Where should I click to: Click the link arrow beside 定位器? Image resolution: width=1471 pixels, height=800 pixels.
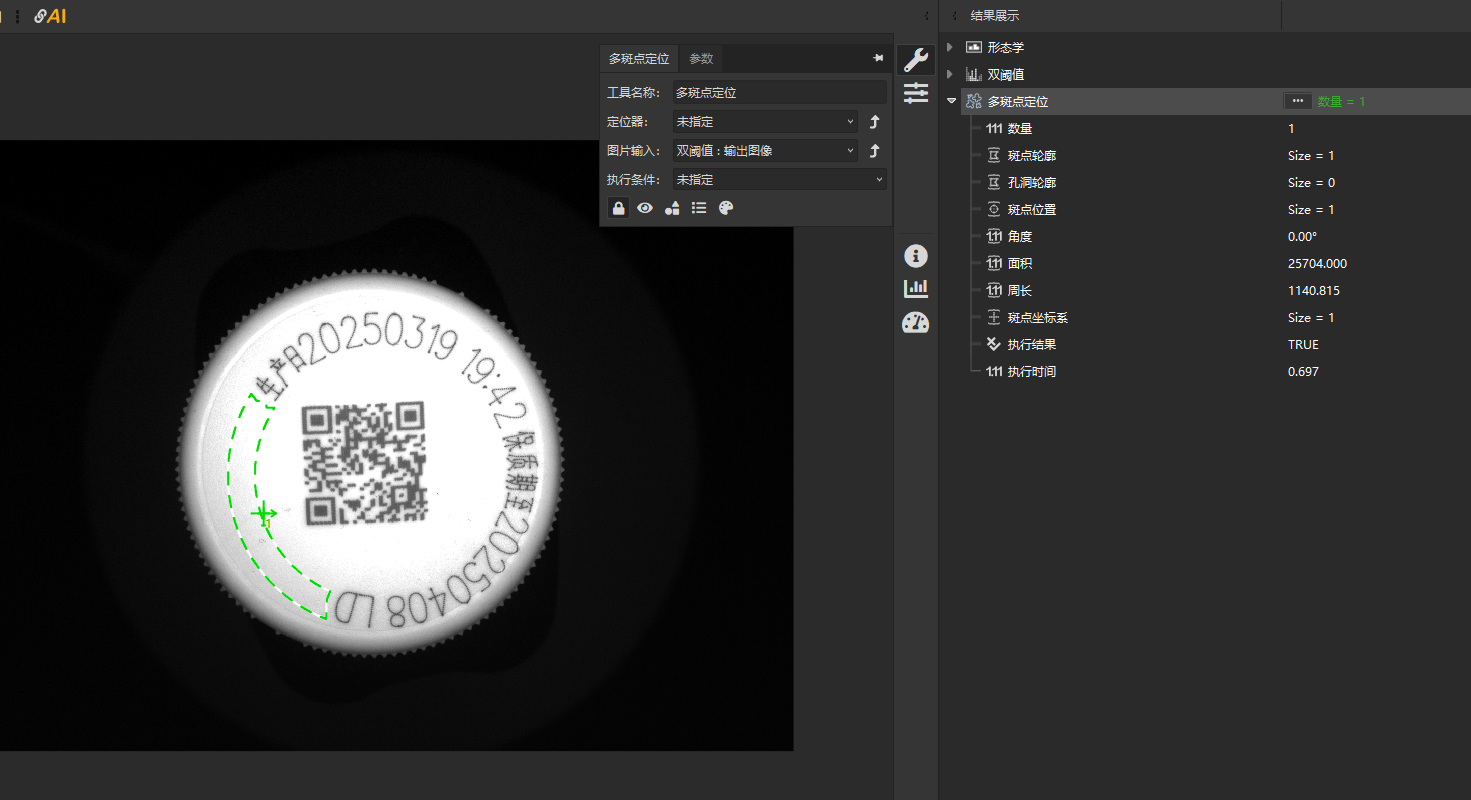tap(873, 122)
